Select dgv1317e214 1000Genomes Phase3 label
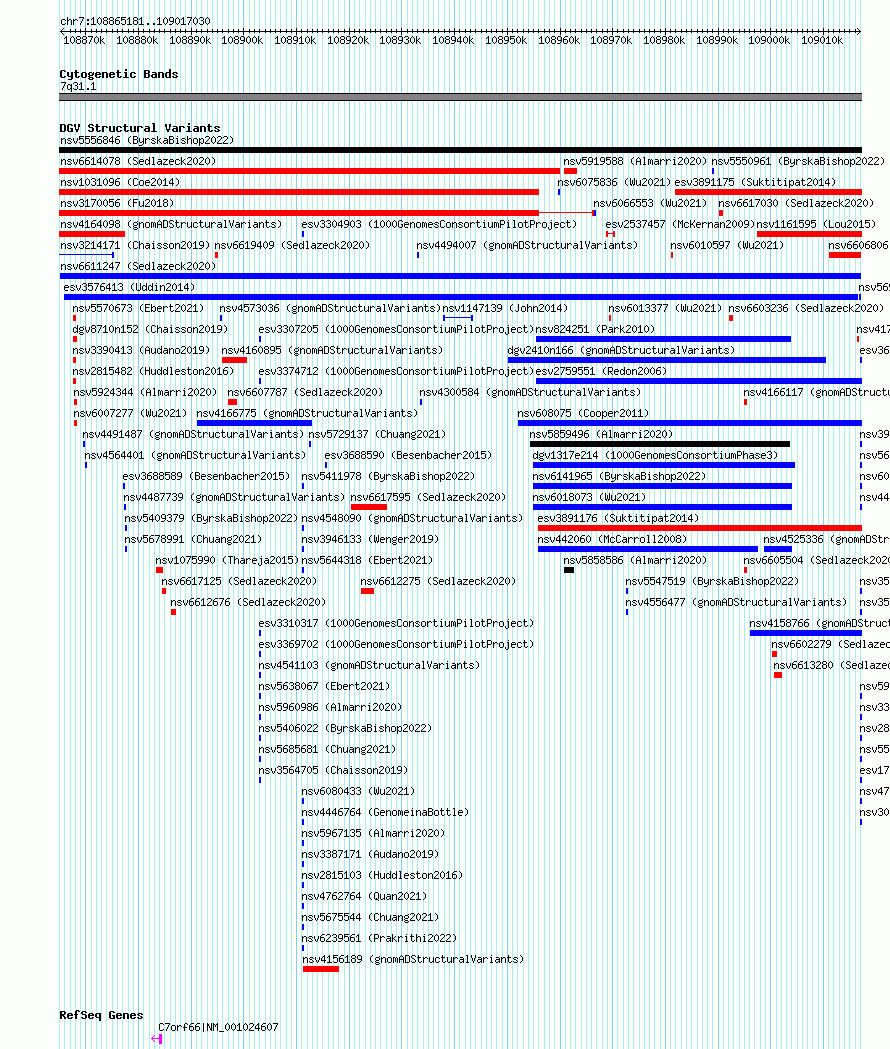 click(655, 455)
